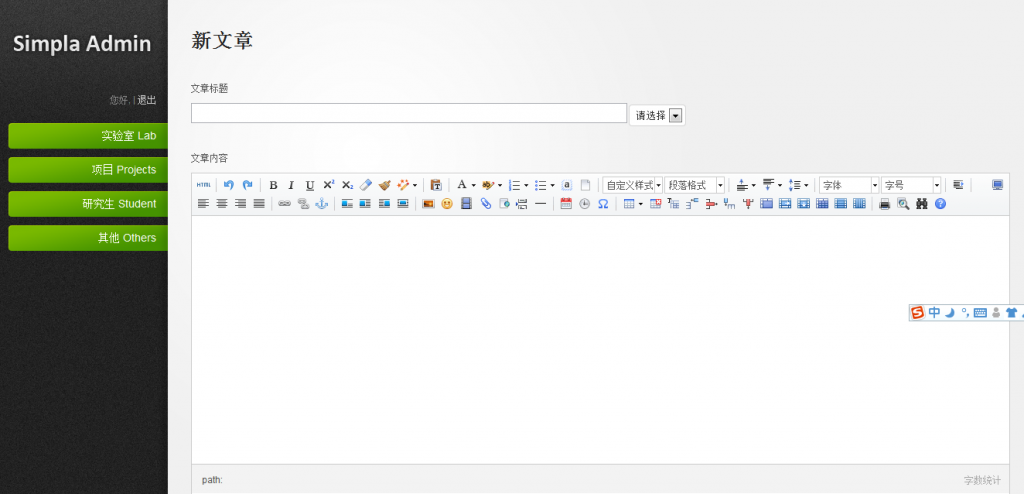1024x494 pixels.
Task: Open the highlight background color dropdown arrow
Action: point(500,186)
